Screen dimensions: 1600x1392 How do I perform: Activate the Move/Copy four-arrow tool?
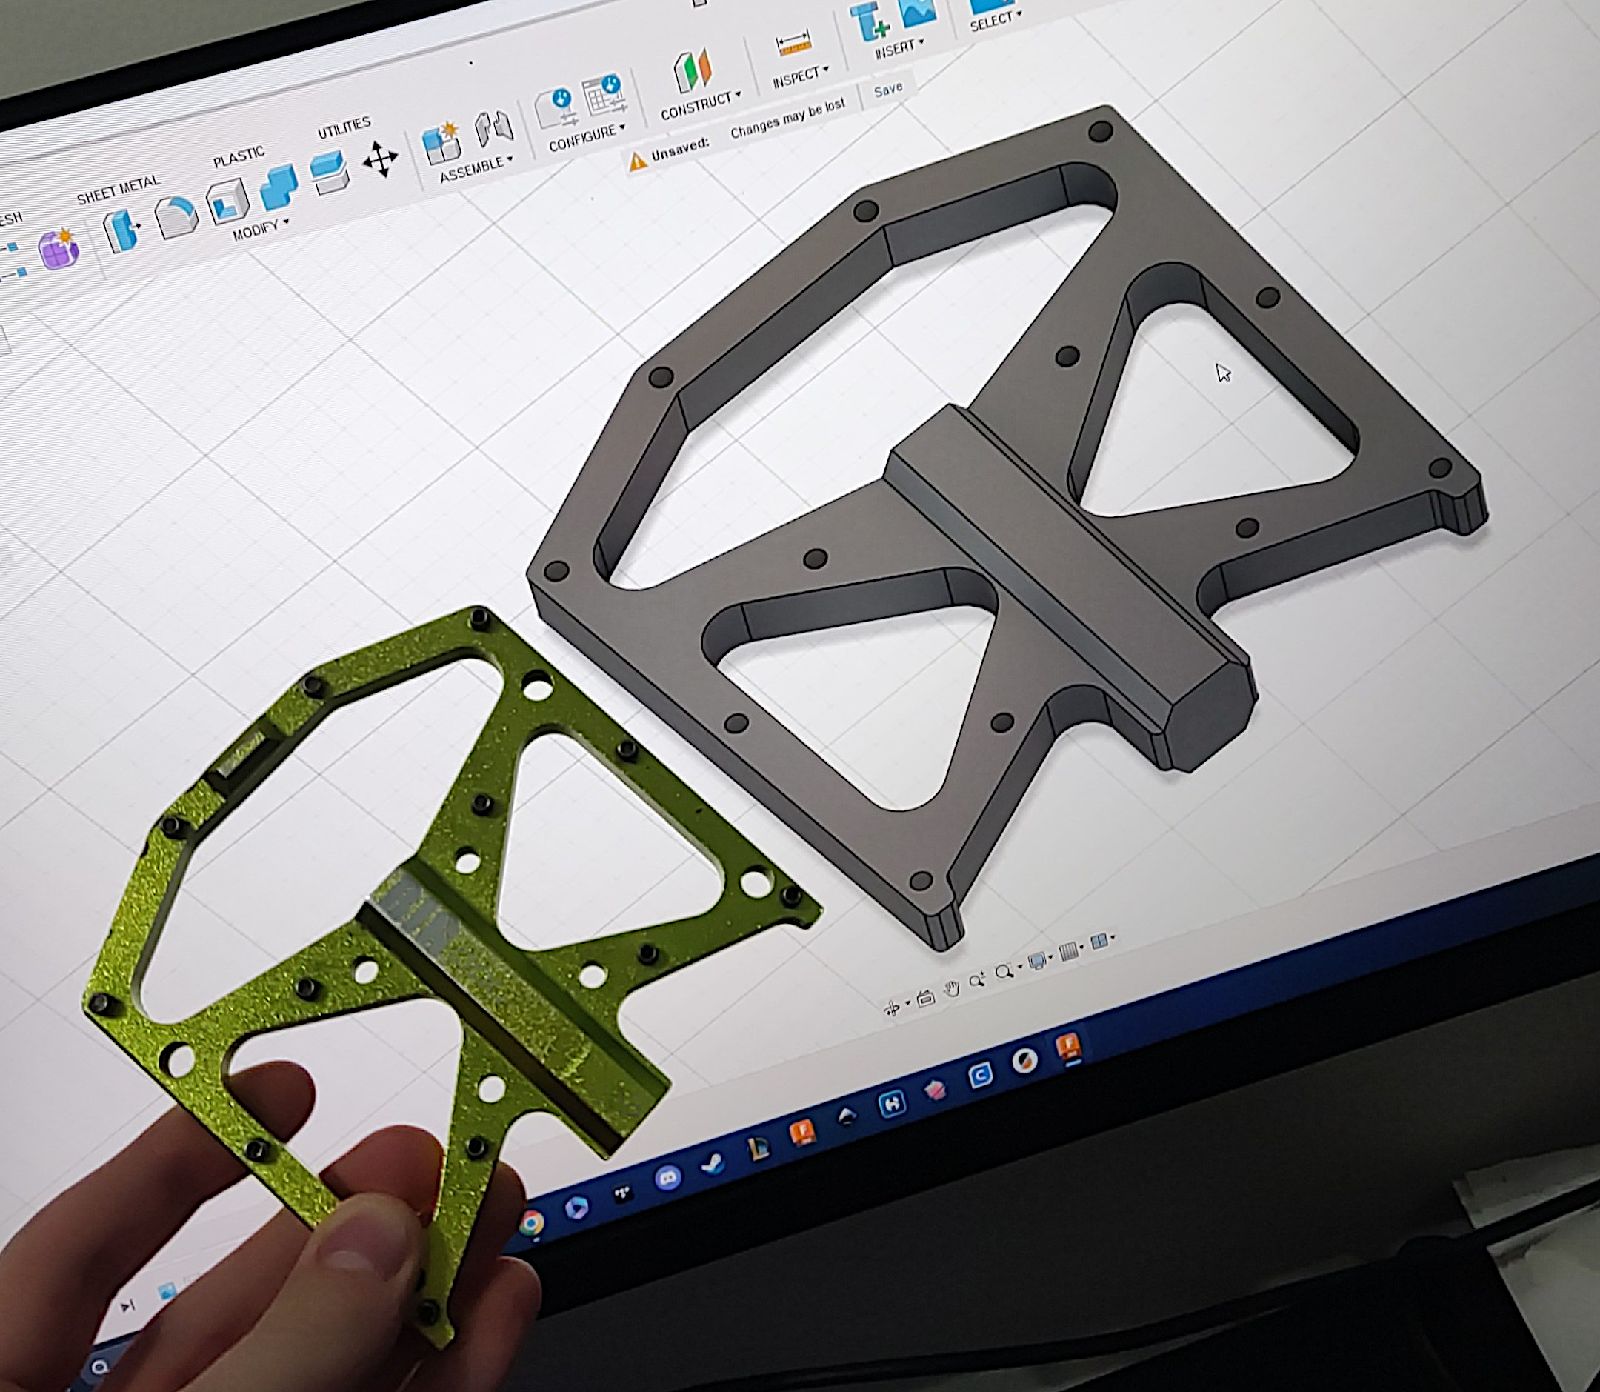click(380, 158)
